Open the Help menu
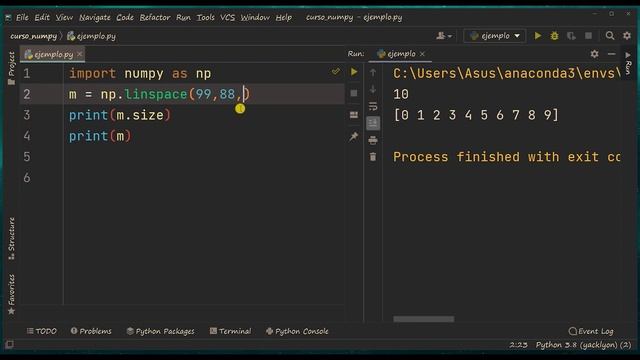Screen dimensions: 640x360 (283, 18)
